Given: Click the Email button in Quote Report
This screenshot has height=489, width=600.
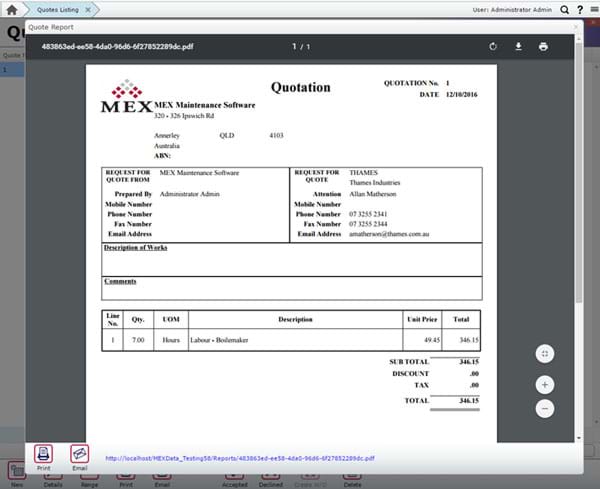Looking at the screenshot, I should (80, 458).
